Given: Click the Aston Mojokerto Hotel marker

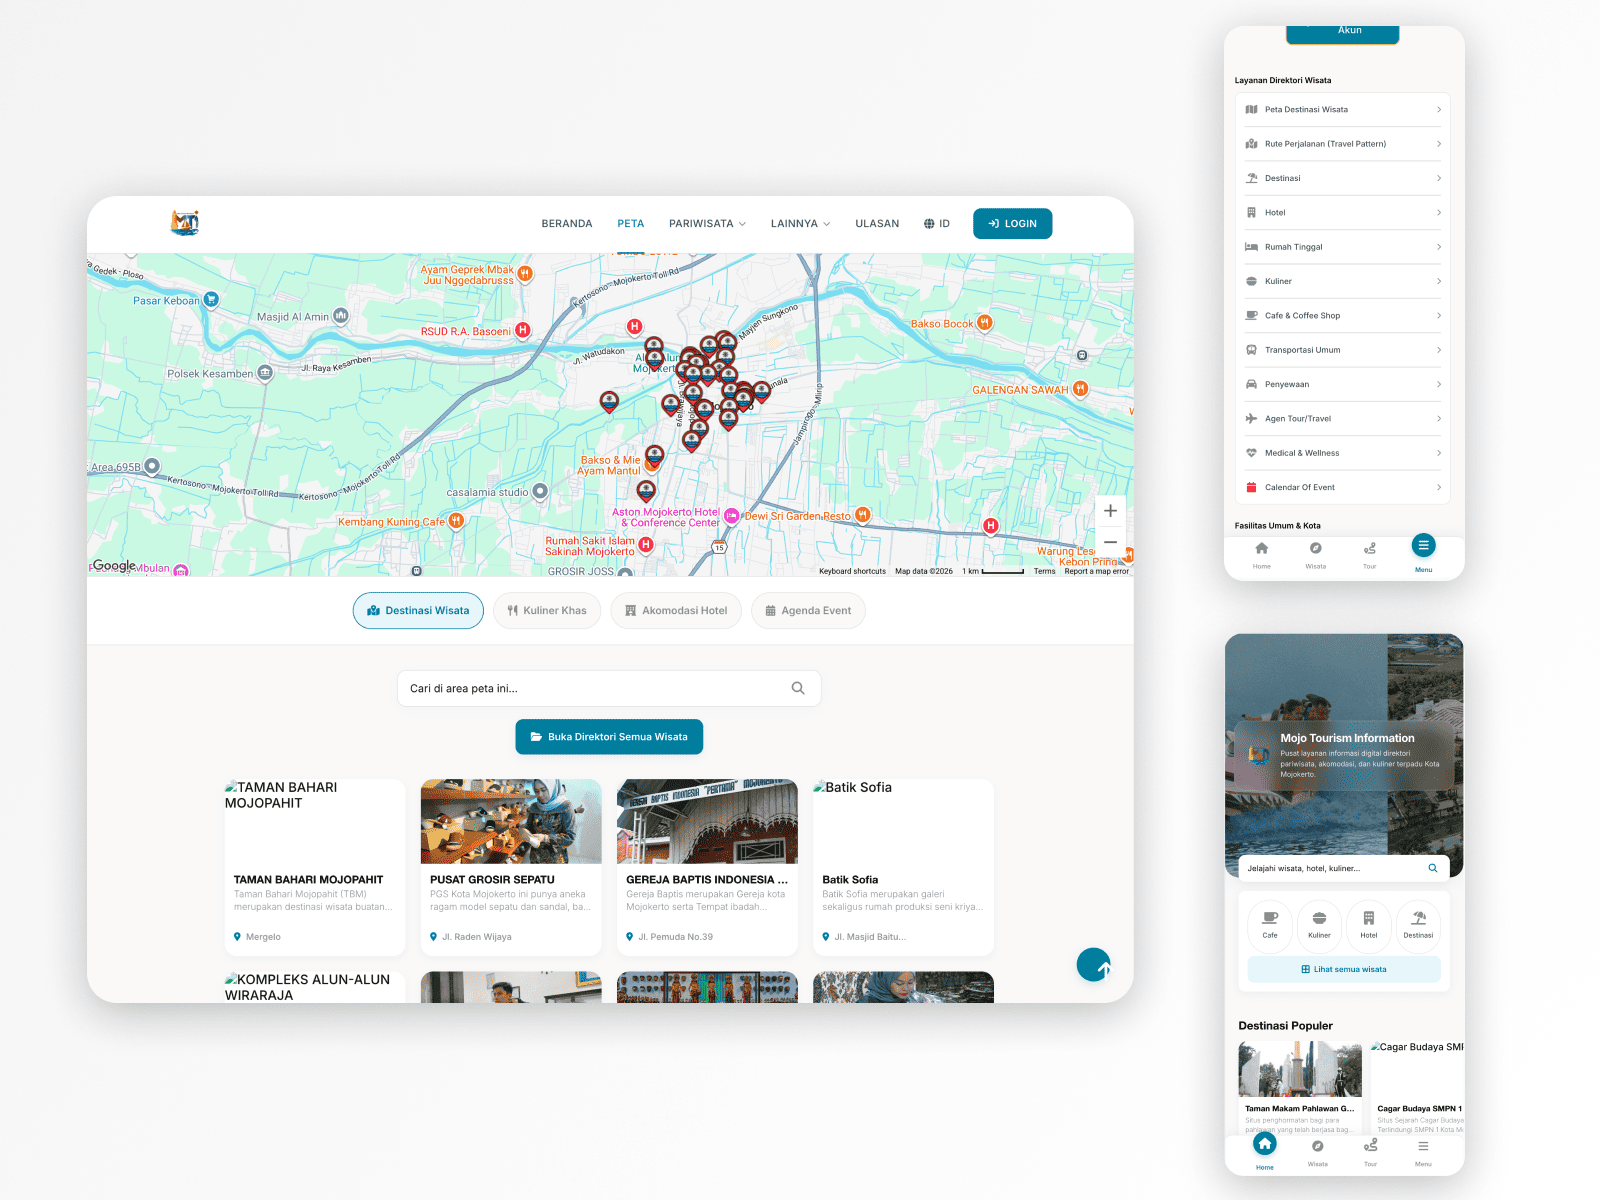Looking at the screenshot, I should (x=731, y=516).
